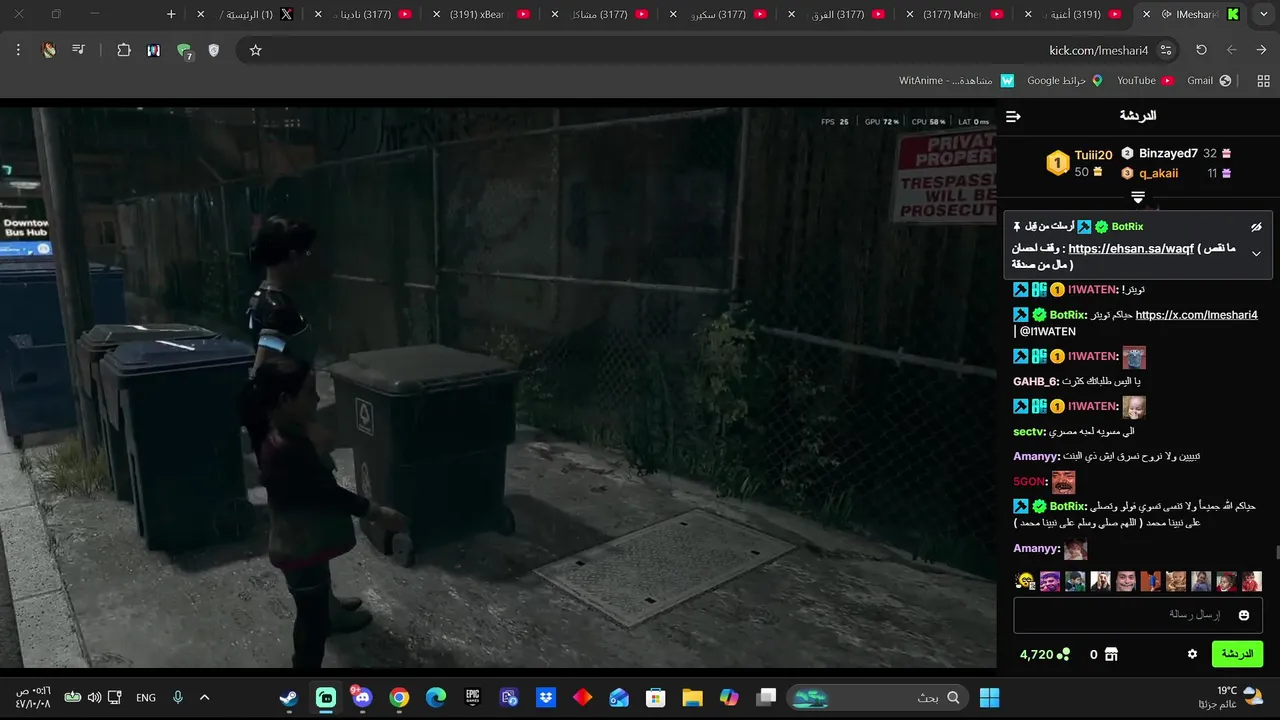Click the sectv chat username
The image size is (1280, 720).
pos(1029,431)
